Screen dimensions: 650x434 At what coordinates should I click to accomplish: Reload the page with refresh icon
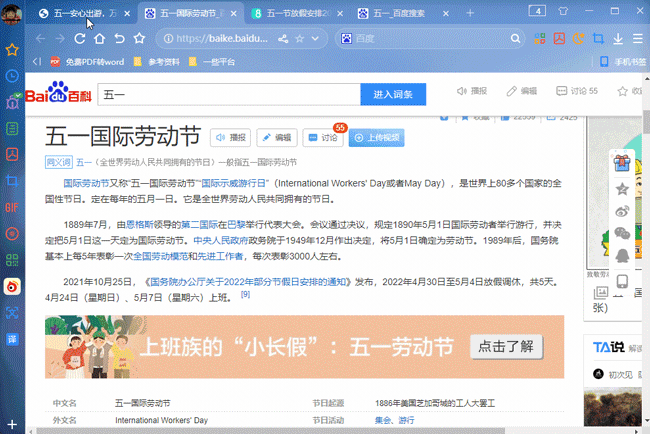pos(80,39)
